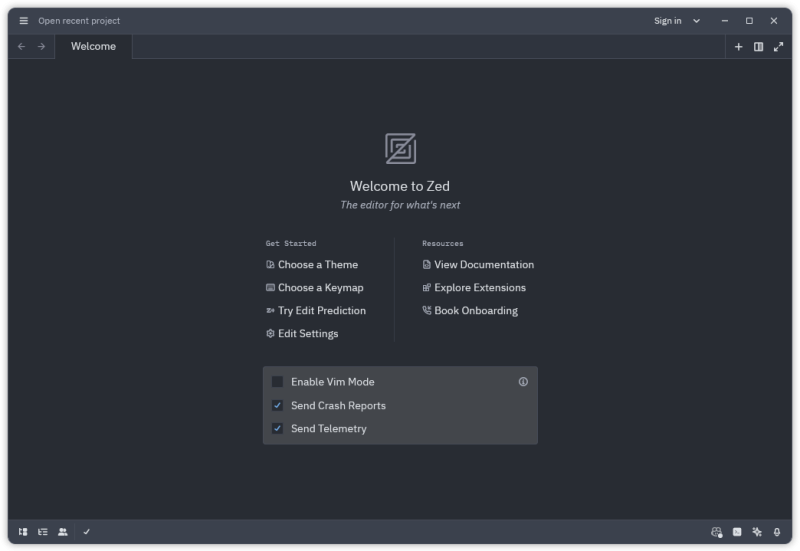The image size is (800, 551).
Task: Toggle the Outline Panel icon
Action: pyautogui.click(x=43, y=532)
